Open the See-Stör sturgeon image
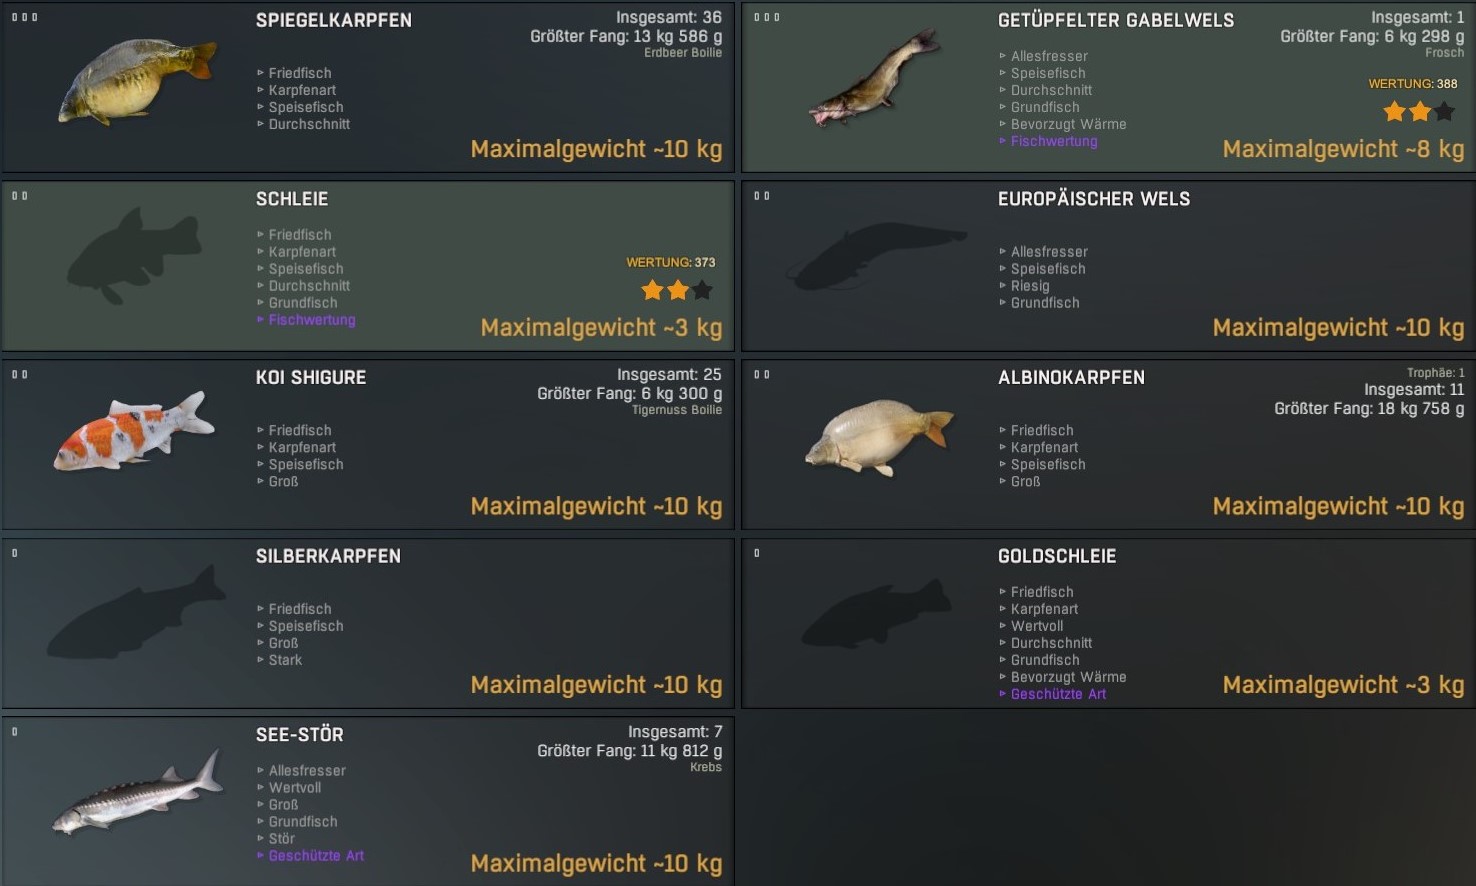 point(137,792)
